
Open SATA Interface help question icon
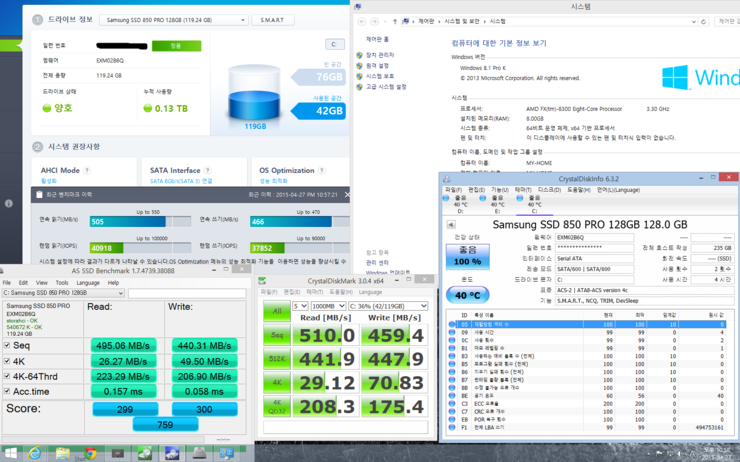[208, 170]
